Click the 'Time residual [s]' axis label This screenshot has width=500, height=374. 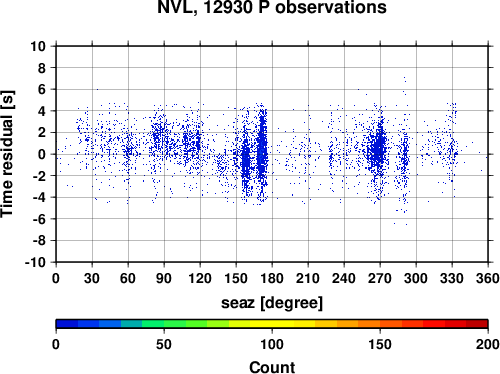7,154
